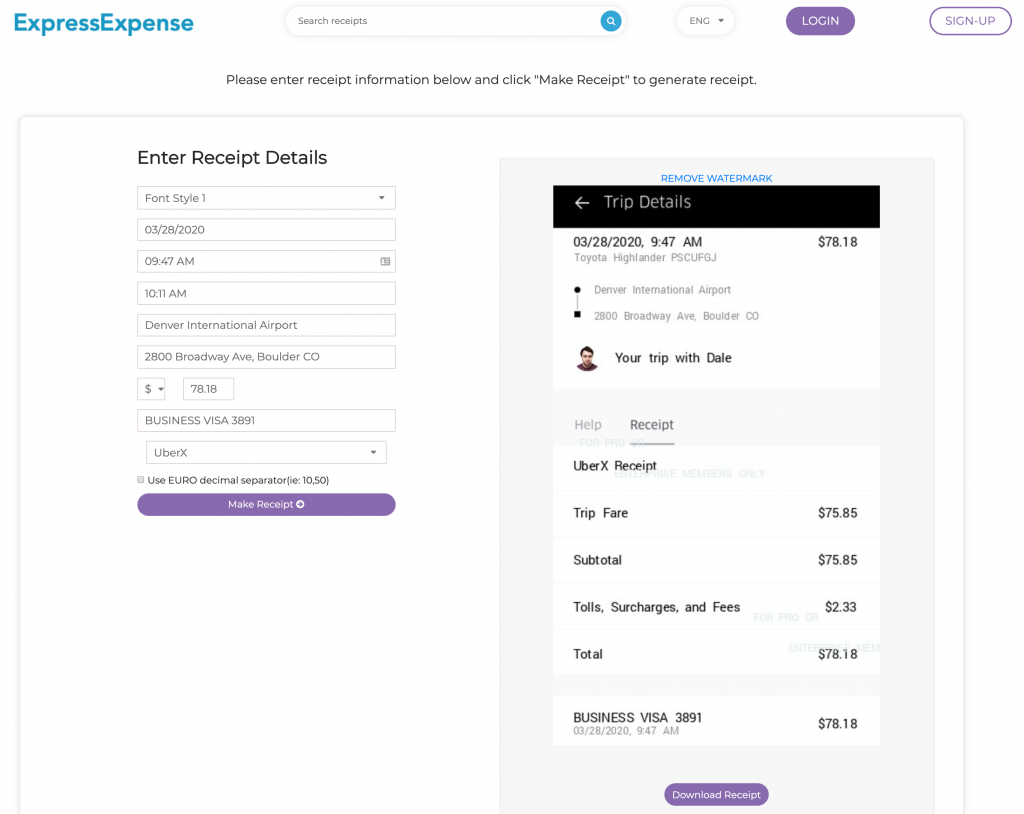The height and width of the screenshot is (814, 1024).
Task: Switch to the Help tab
Action: click(587, 424)
